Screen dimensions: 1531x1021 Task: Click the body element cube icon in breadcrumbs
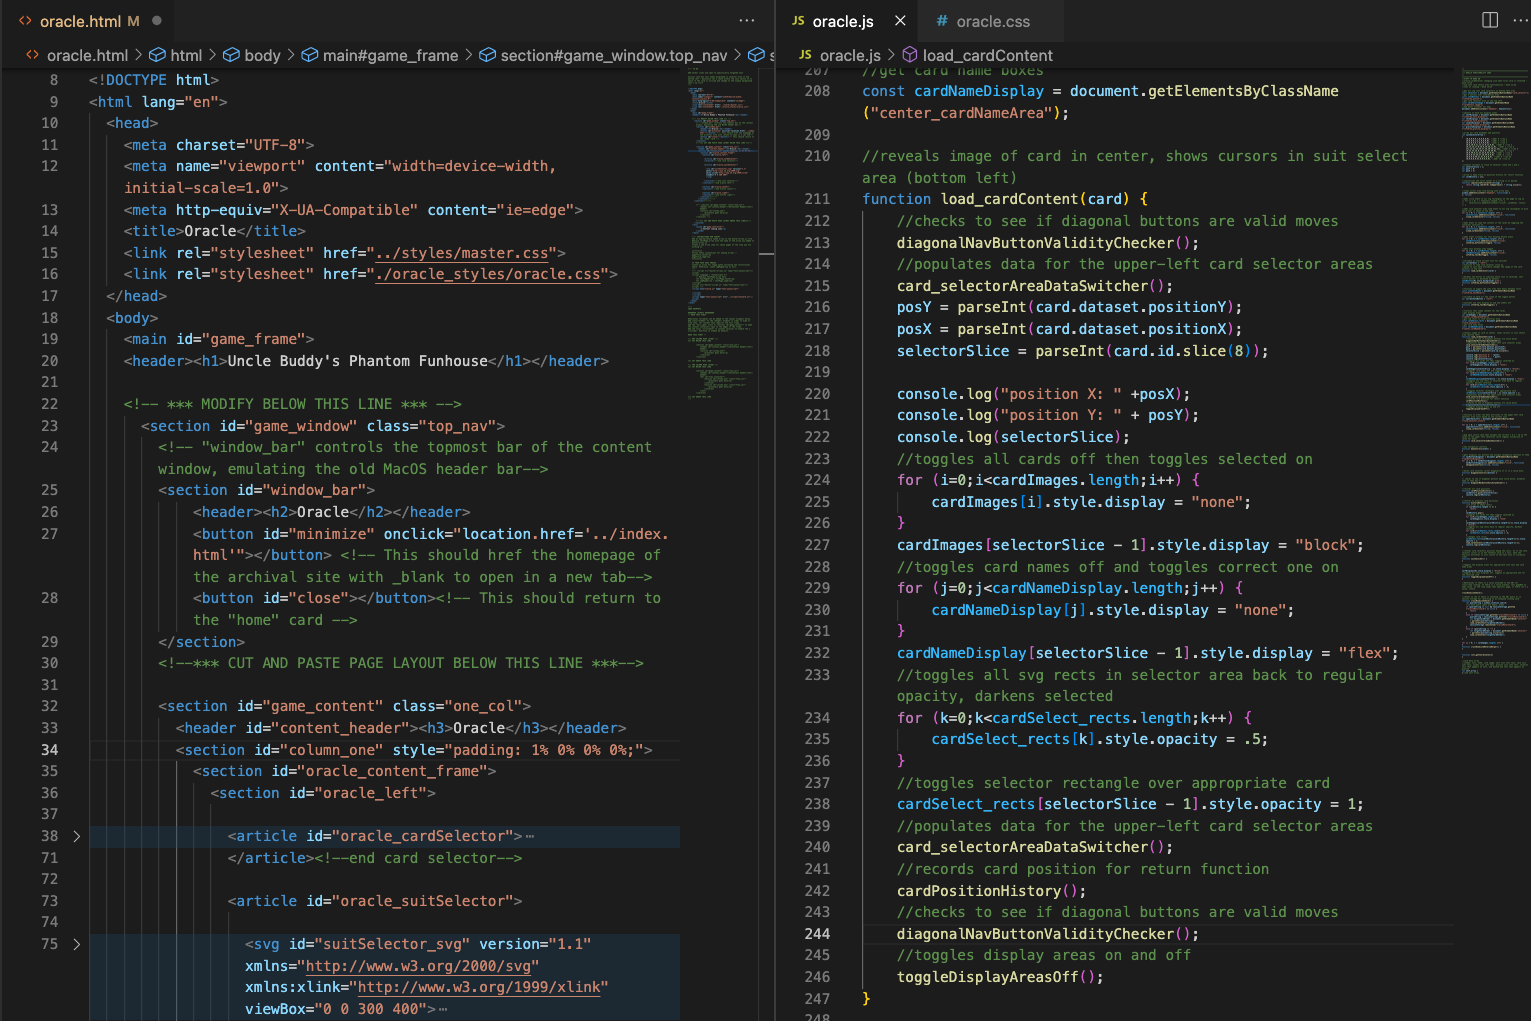pos(231,55)
